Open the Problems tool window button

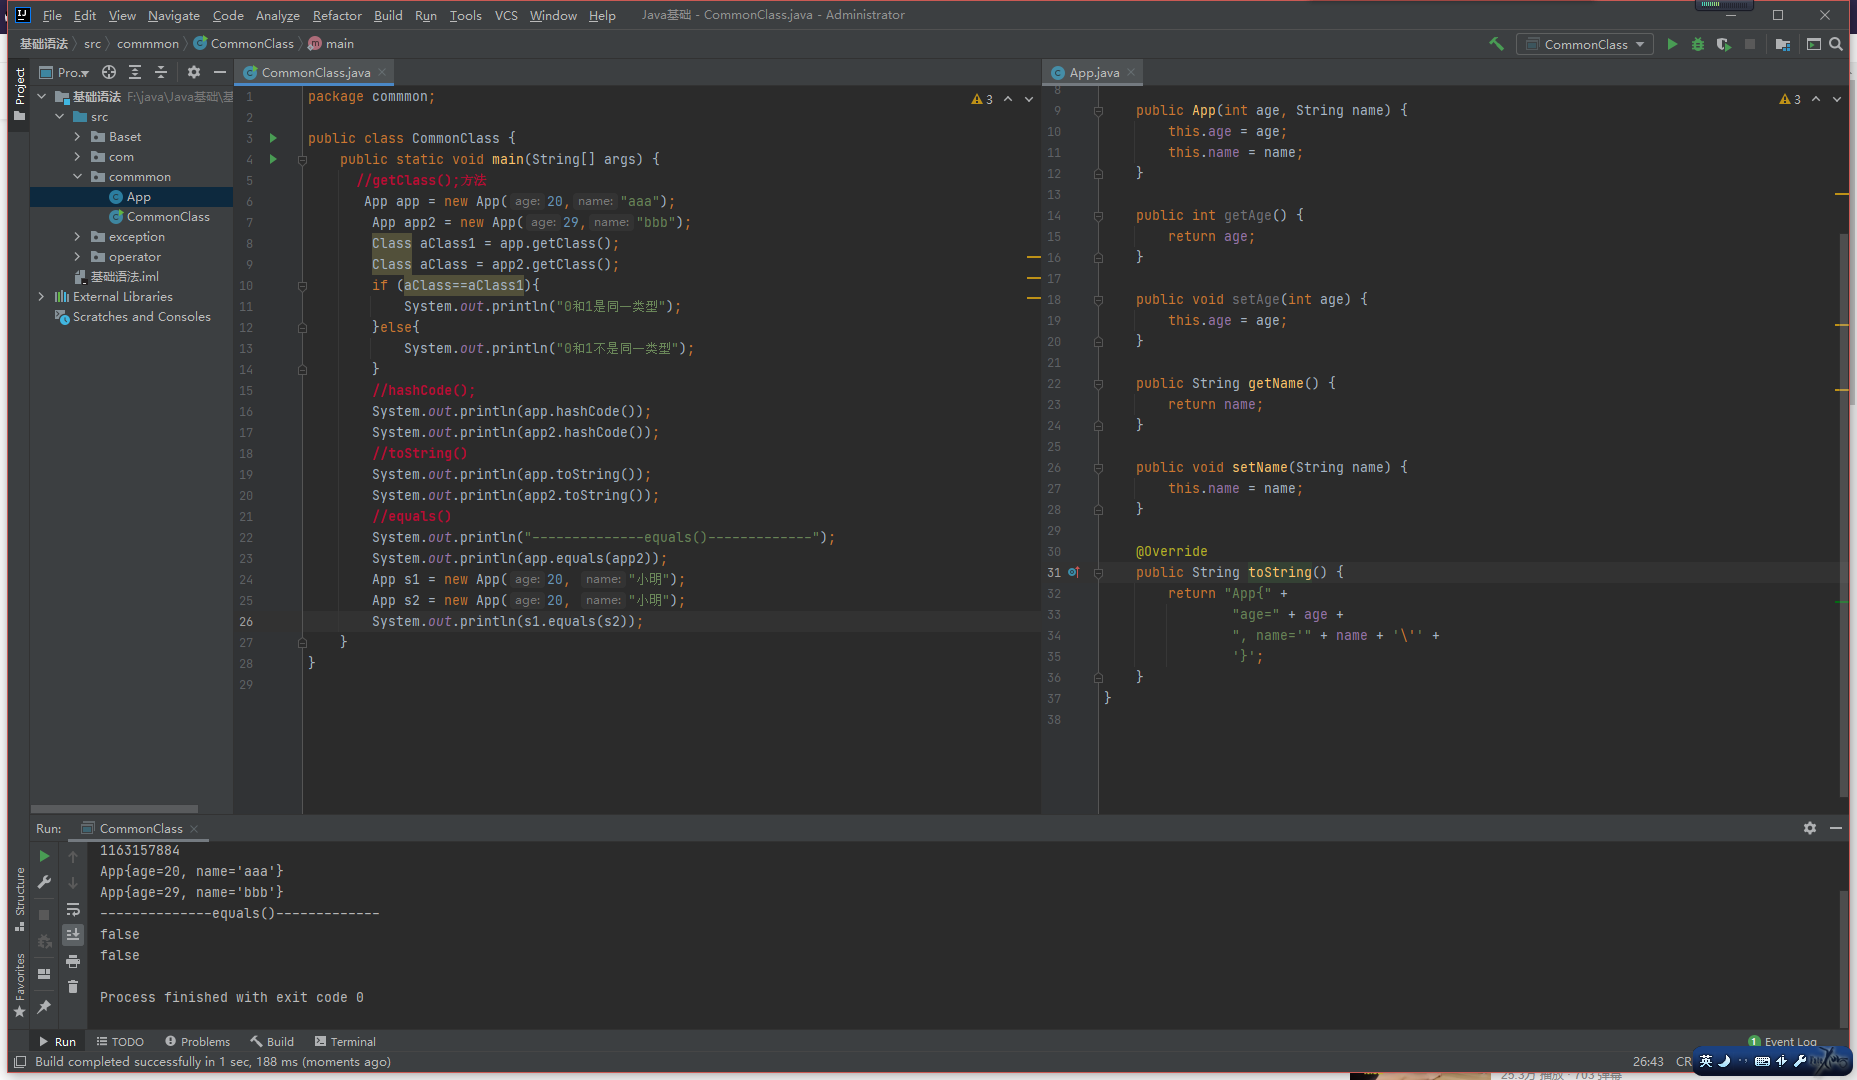[198, 1041]
